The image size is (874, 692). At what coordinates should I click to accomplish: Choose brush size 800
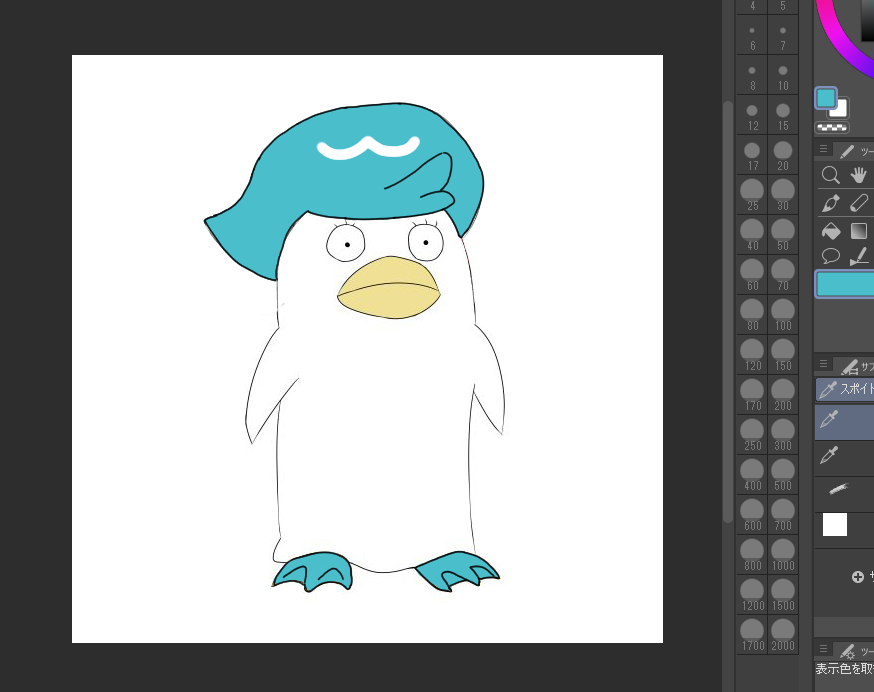(x=752, y=555)
